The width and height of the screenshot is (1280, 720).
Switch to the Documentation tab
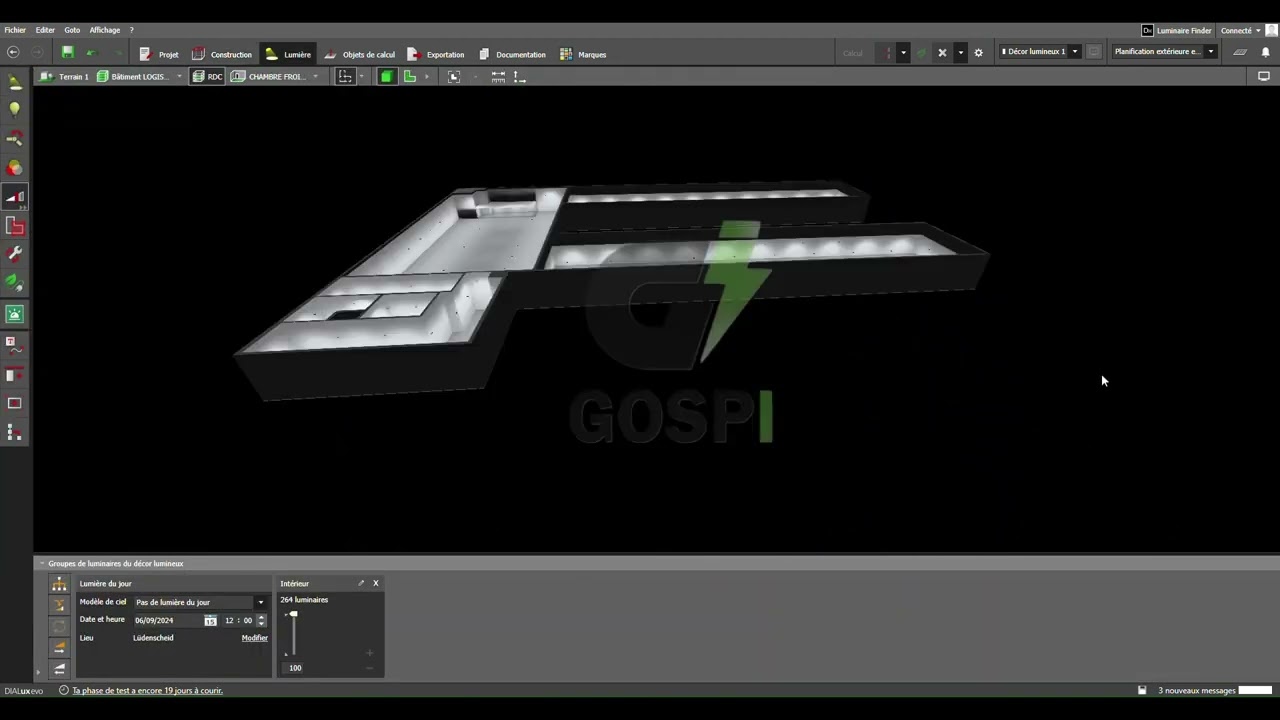point(511,54)
